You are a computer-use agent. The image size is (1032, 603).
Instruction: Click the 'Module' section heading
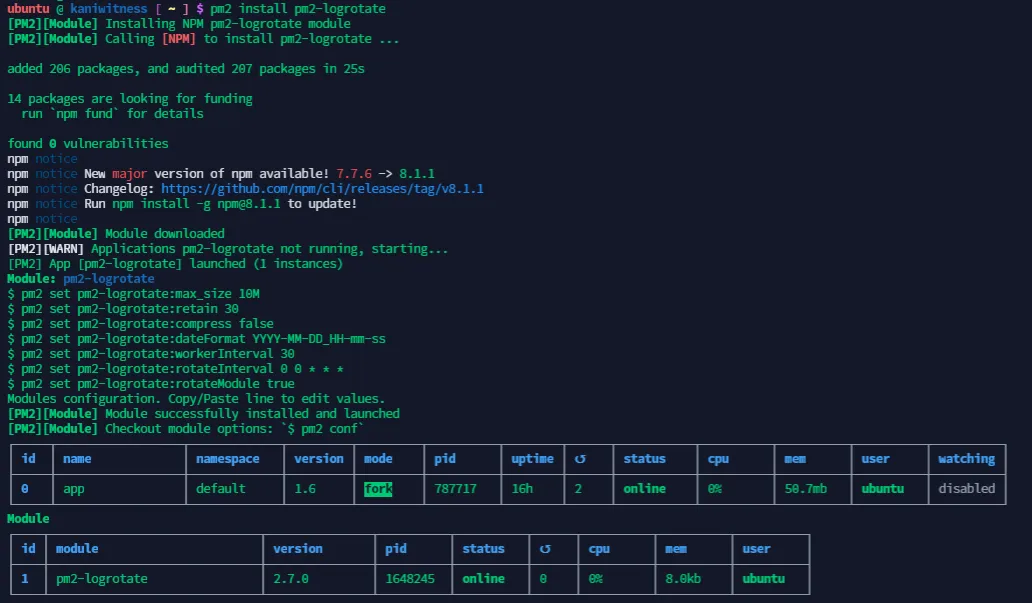(28, 519)
